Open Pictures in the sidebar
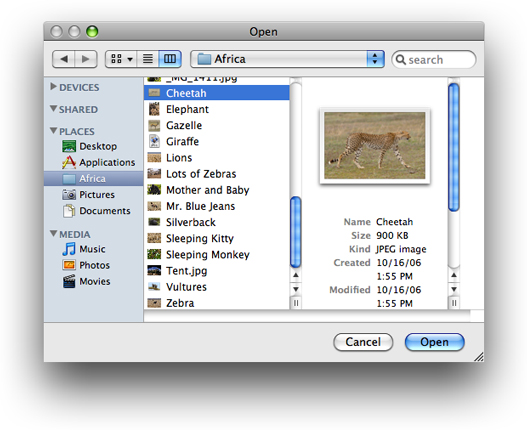This screenshot has width=527, height=430. (93, 195)
